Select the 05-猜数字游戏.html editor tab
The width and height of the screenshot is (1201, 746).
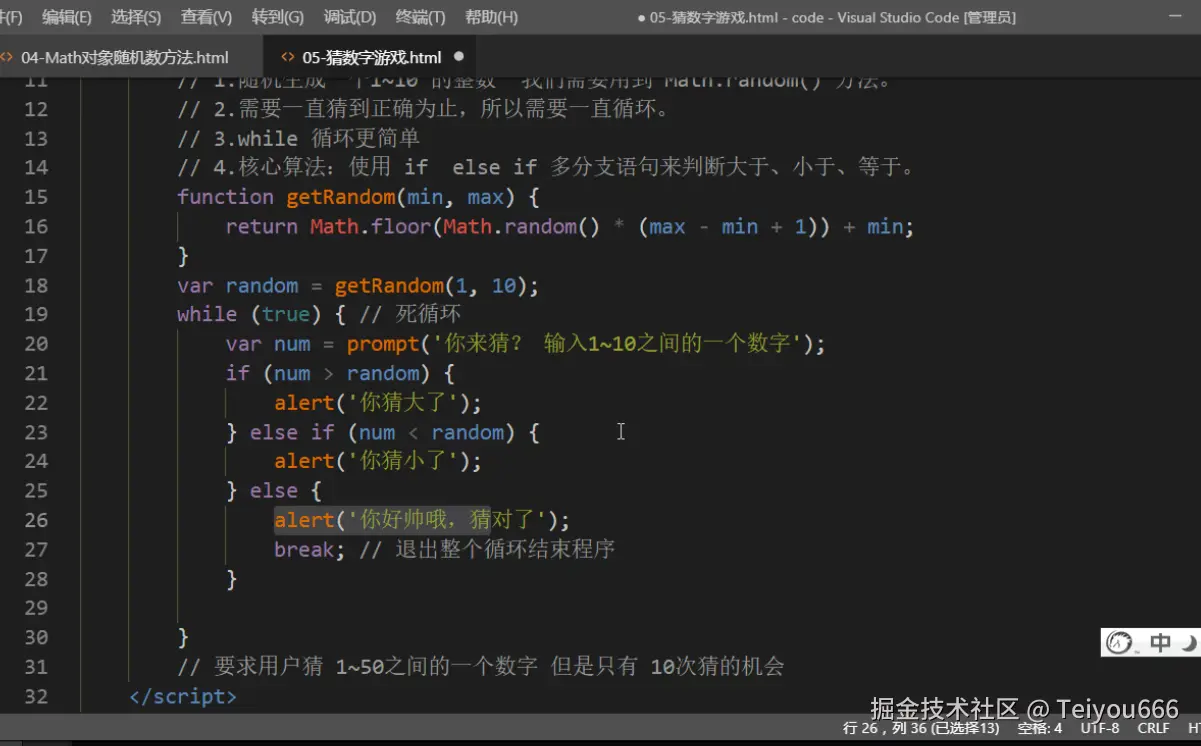point(372,57)
